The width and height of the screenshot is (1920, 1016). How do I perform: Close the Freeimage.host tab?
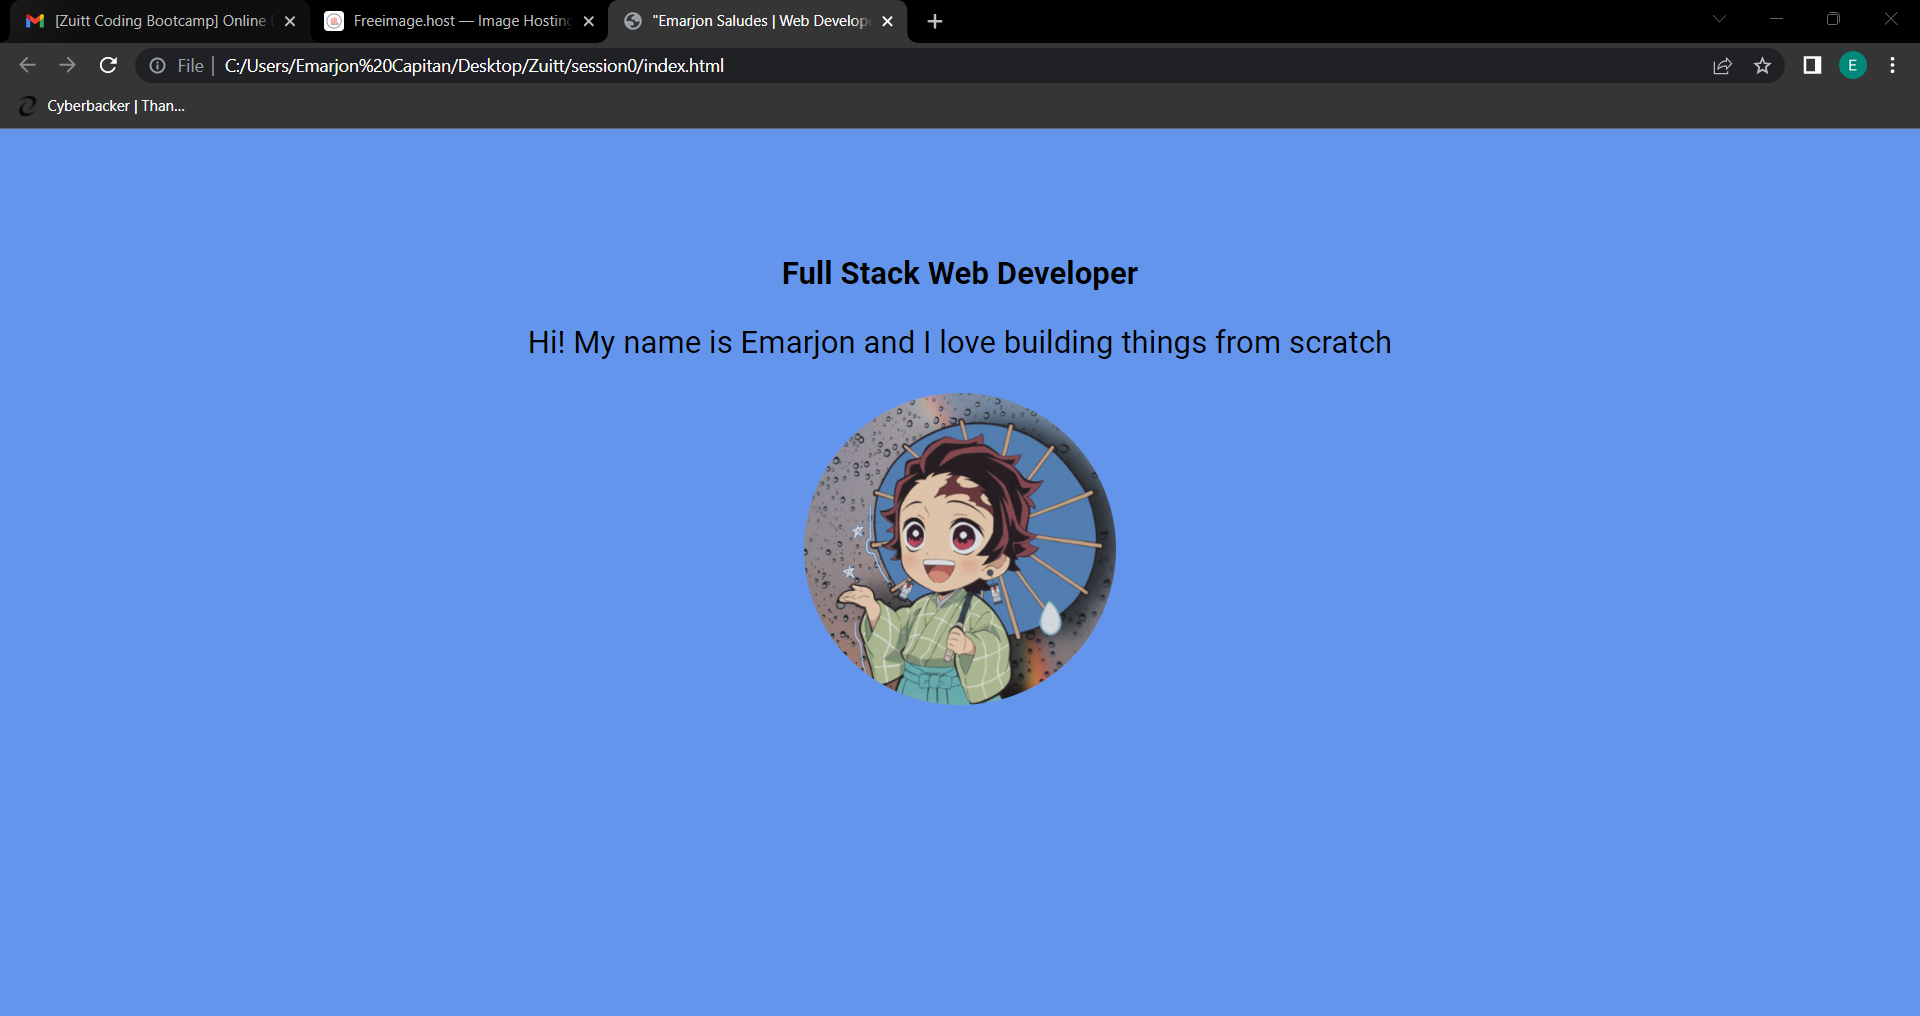click(589, 21)
